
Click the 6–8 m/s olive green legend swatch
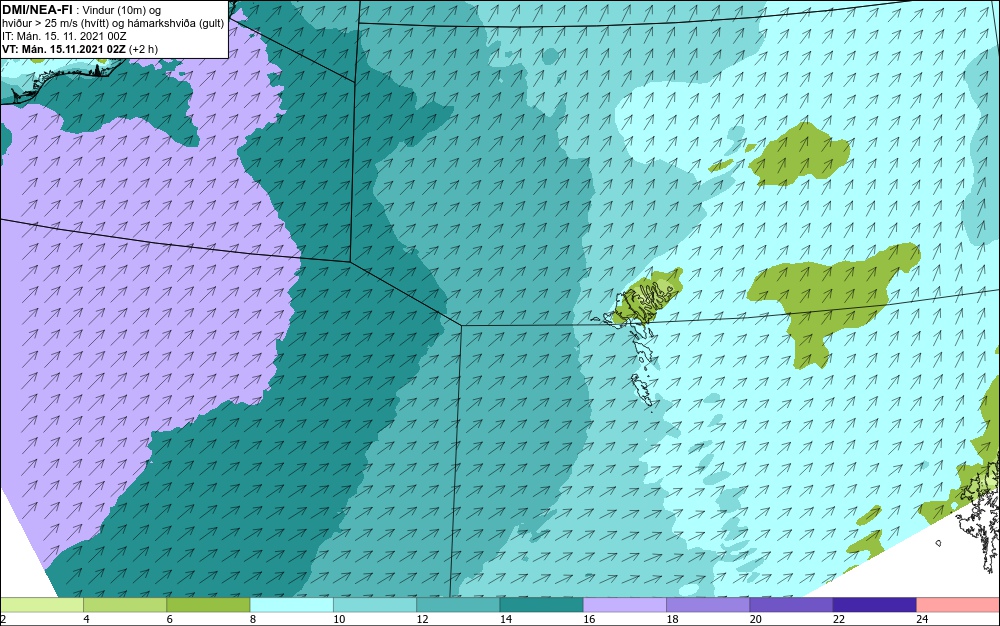209,604
